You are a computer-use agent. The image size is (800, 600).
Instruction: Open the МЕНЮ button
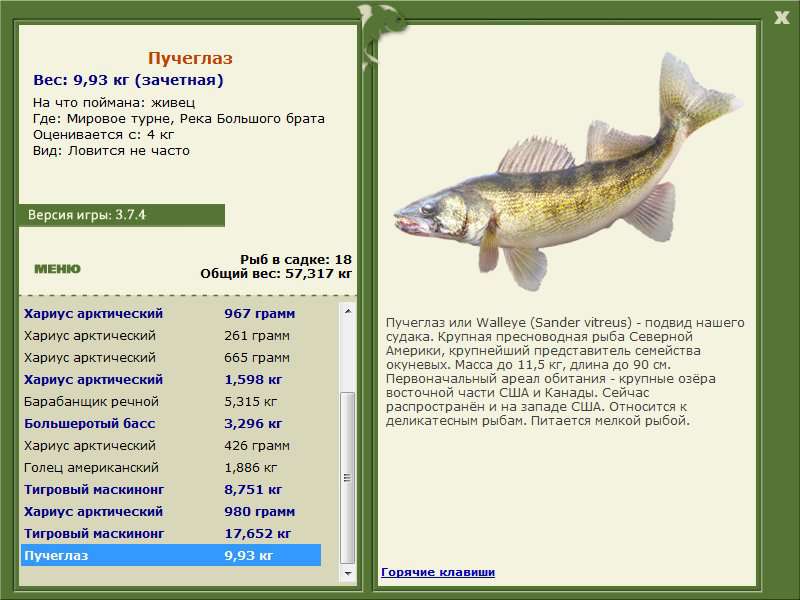click(57, 269)
